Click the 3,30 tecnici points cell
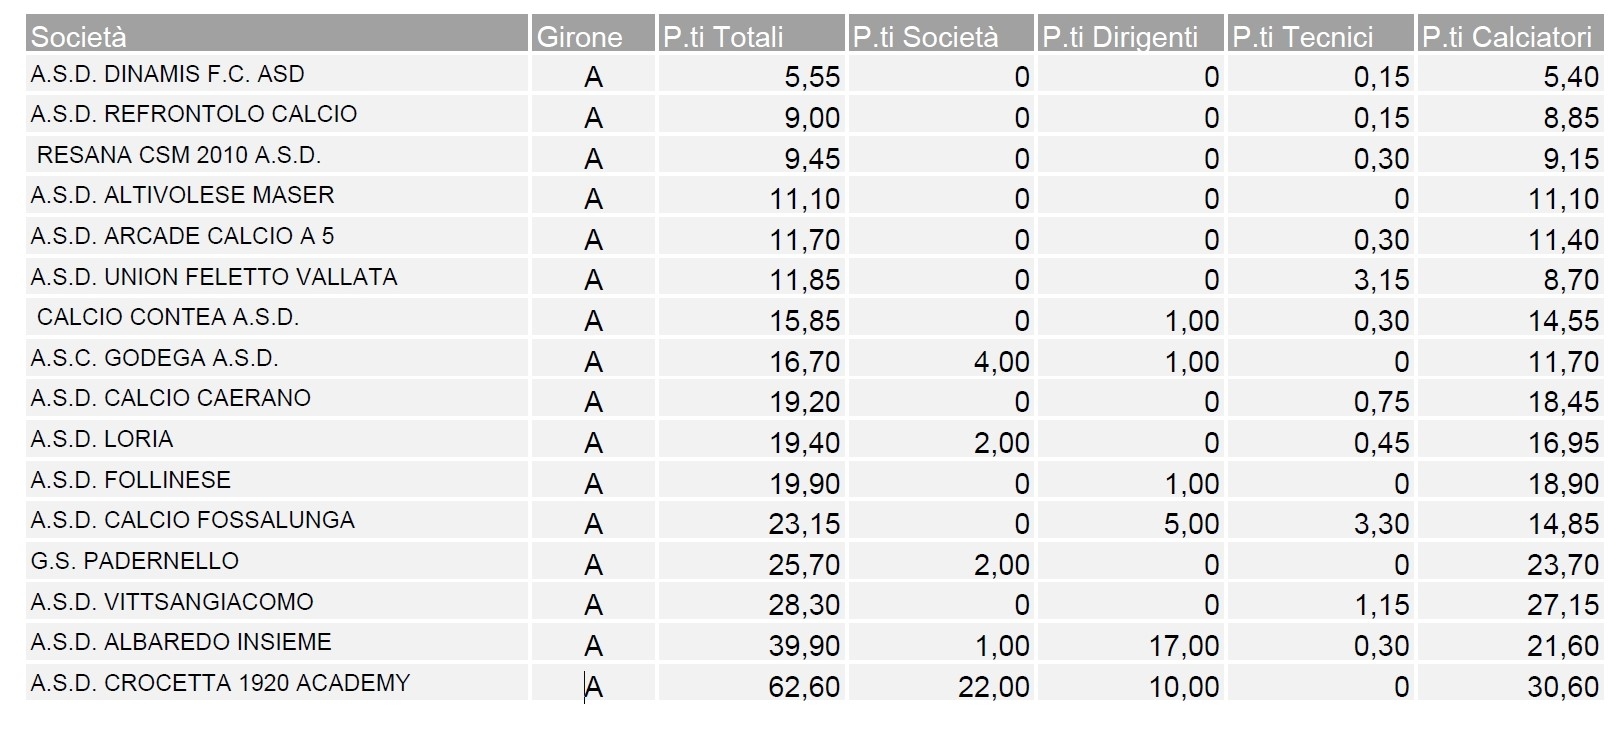This screenshot has height=733, width=1623. click(1381, 524)
